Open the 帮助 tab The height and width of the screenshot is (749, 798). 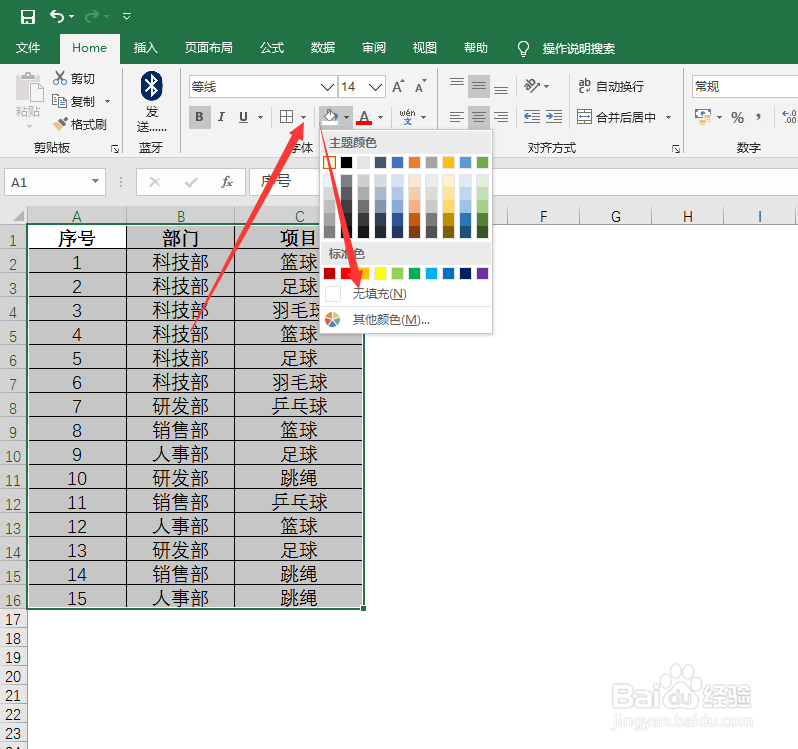tap(475, 48)
